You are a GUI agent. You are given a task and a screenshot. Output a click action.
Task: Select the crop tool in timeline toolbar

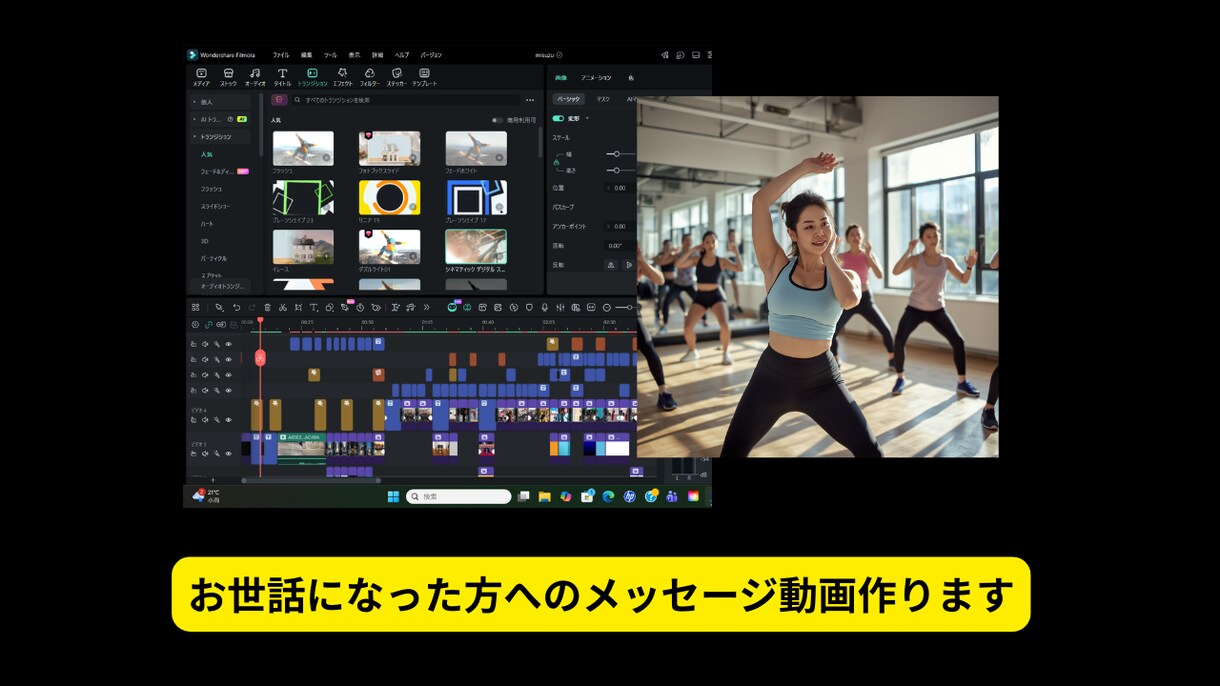coord(298,307)
